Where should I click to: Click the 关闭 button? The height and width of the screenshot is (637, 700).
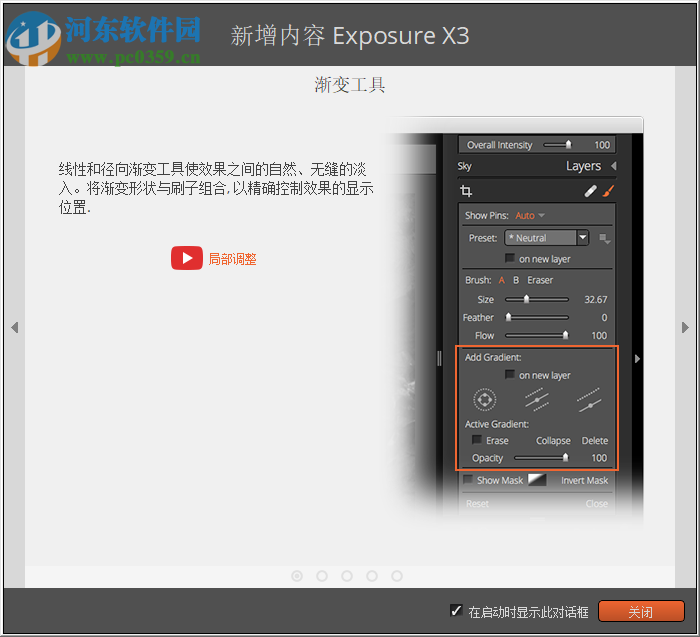point(641,611)
